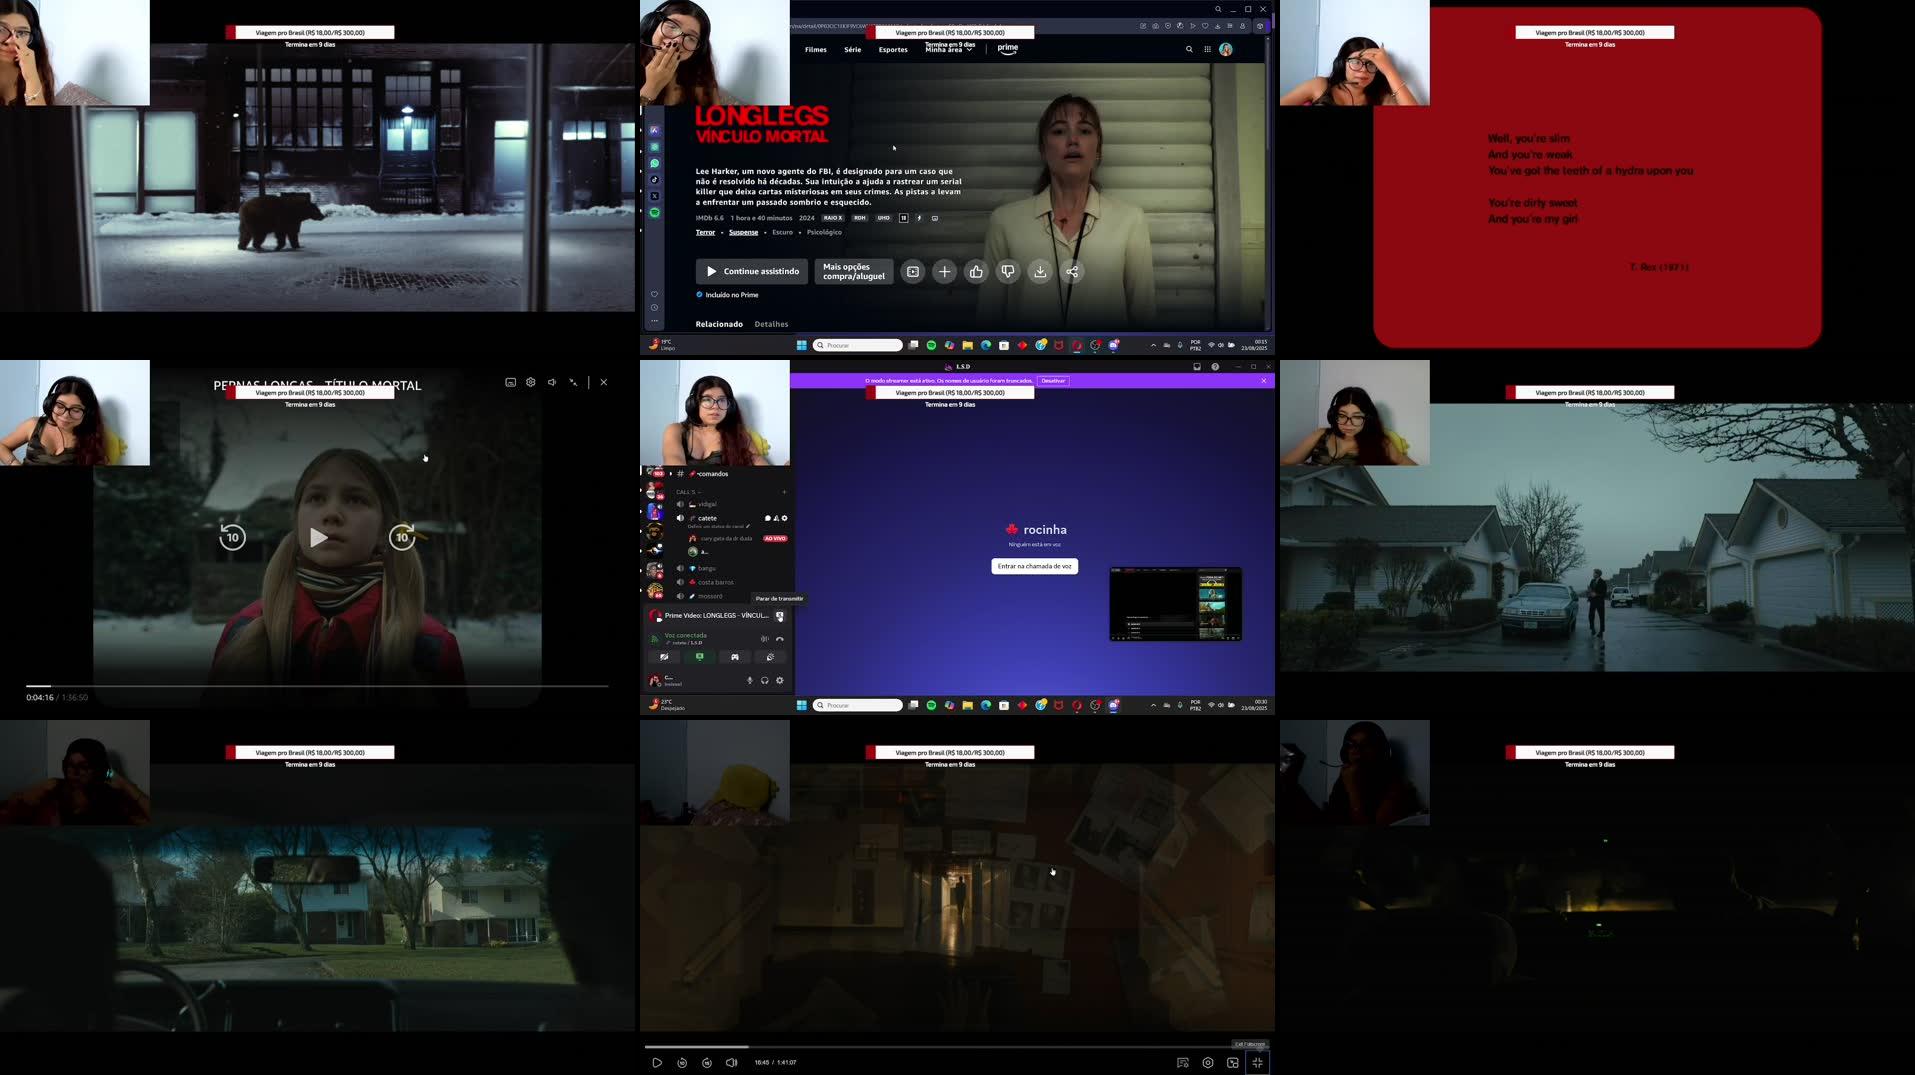
Task: Expand the arrow beside the comandos channel
Action: (671, 474)
